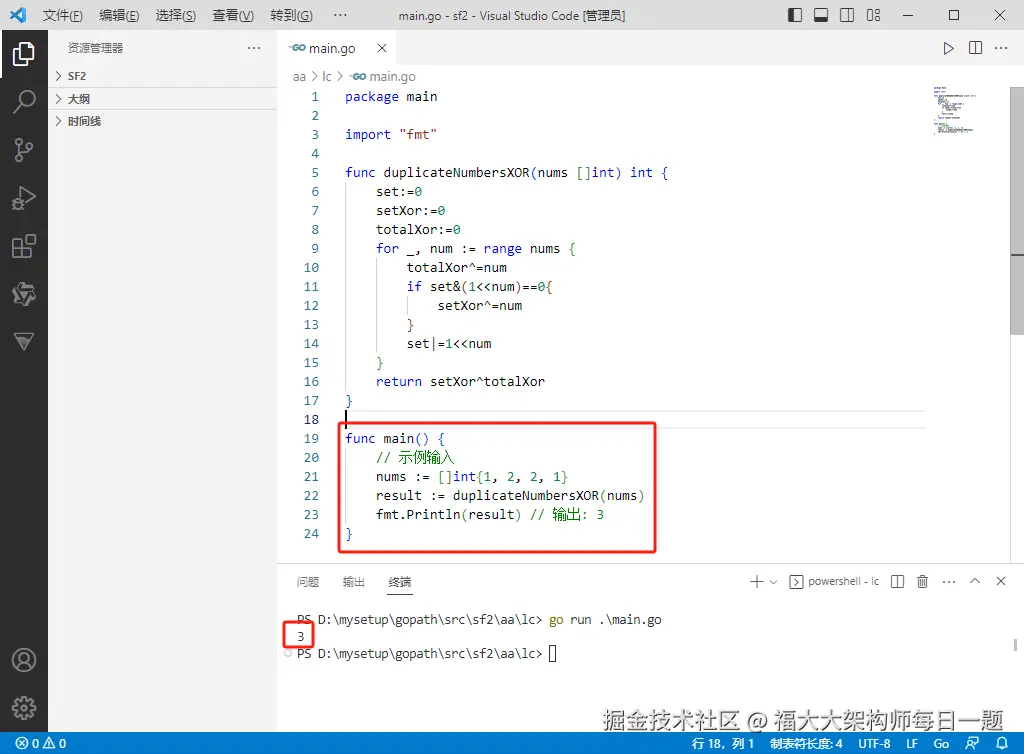1024x754 pixels.
Task: Open the 文件(F) menu
Action: pyautogui.click(x=63, y=16)
